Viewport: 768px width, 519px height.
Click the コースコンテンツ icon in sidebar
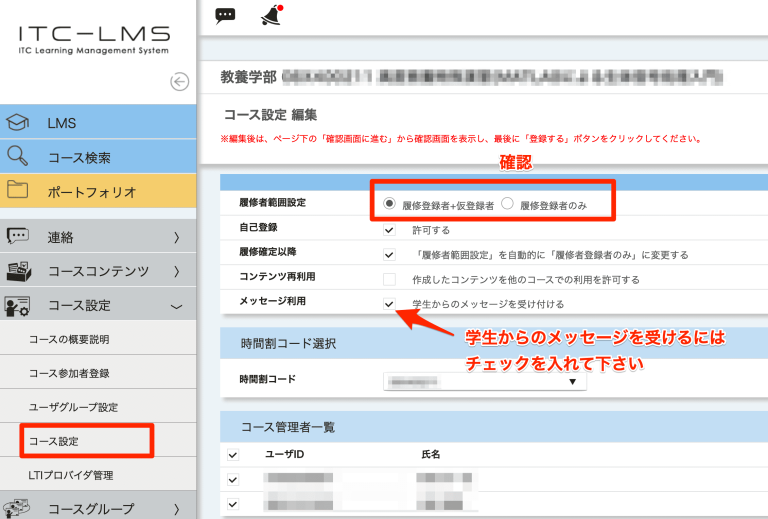[18, 271]
